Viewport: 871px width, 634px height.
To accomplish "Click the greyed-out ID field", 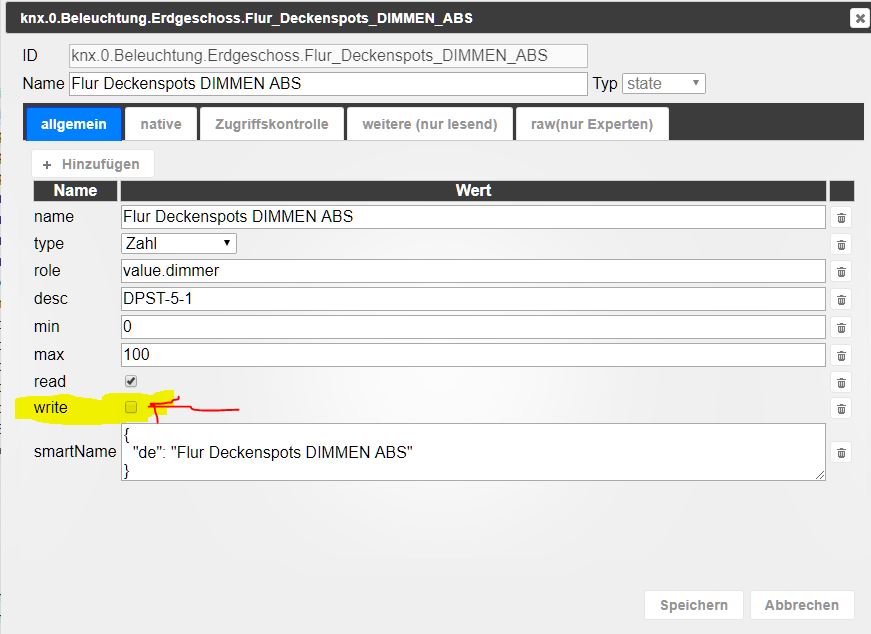I will coord(328,56).
